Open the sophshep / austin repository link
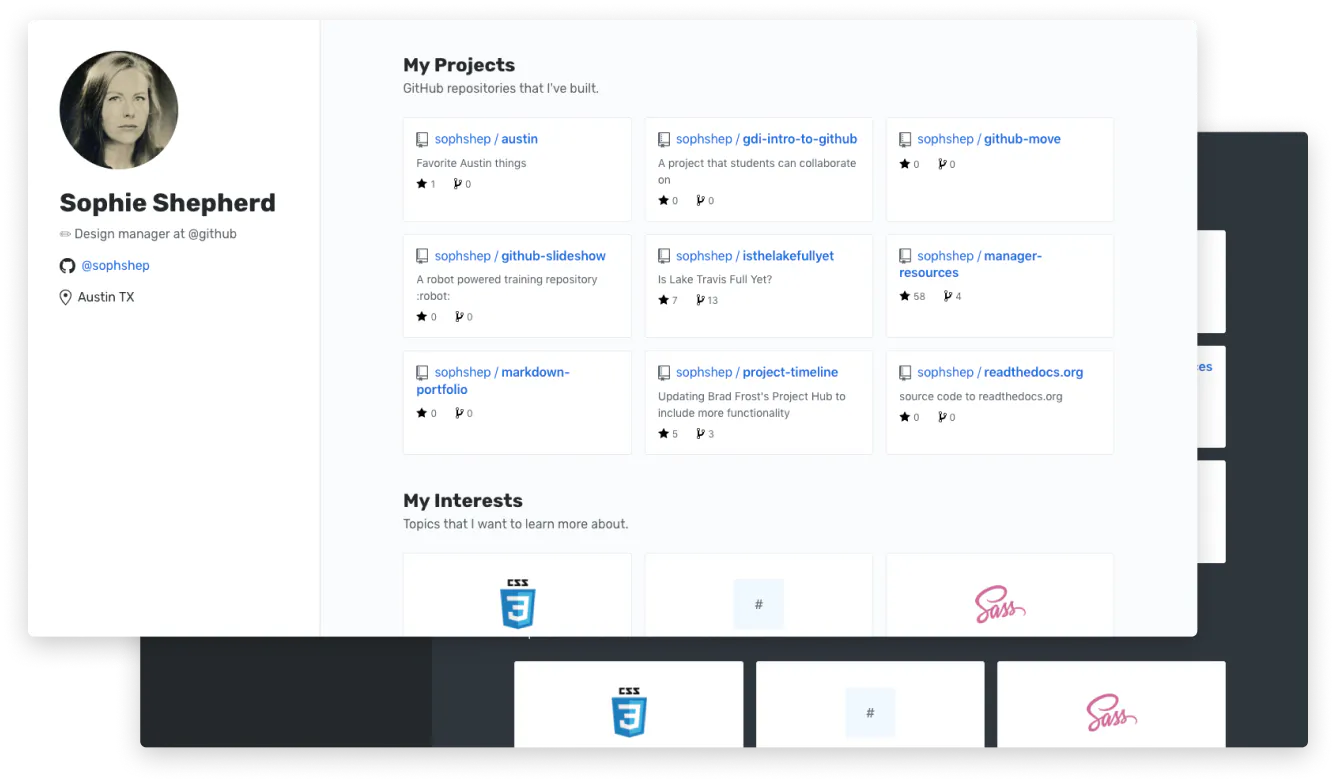Screen dimensions: 1336x784 point(486,139)
